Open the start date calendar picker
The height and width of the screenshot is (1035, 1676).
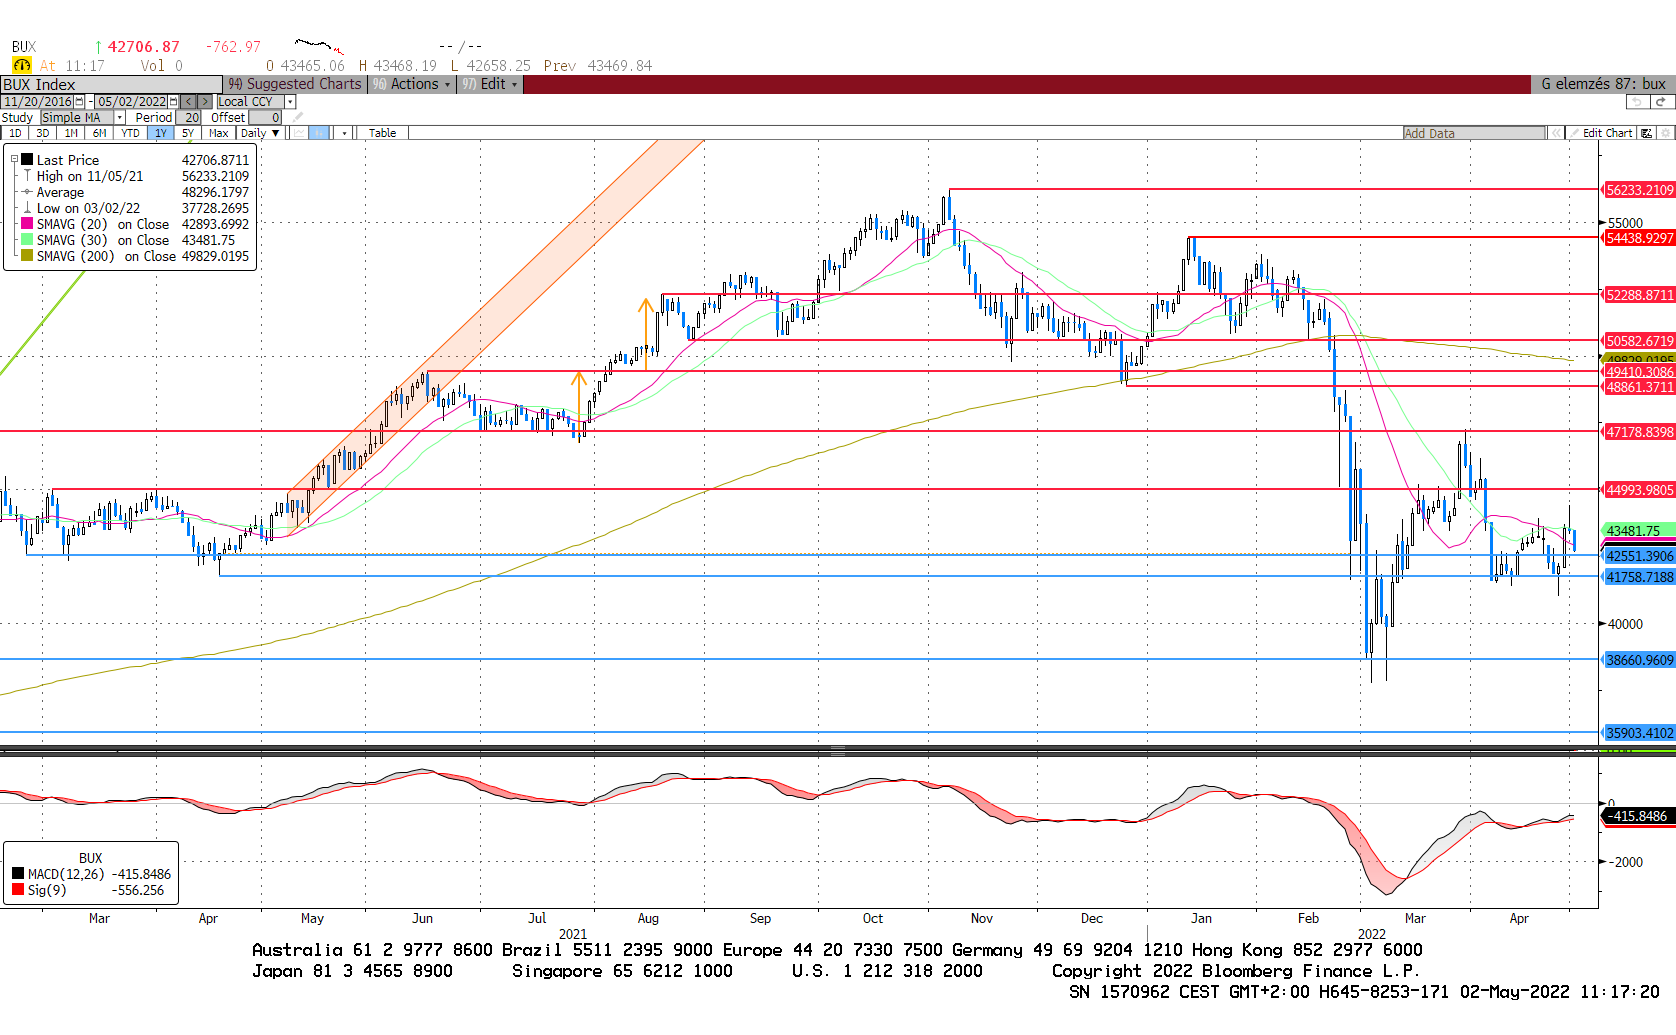tap(79, 102)
